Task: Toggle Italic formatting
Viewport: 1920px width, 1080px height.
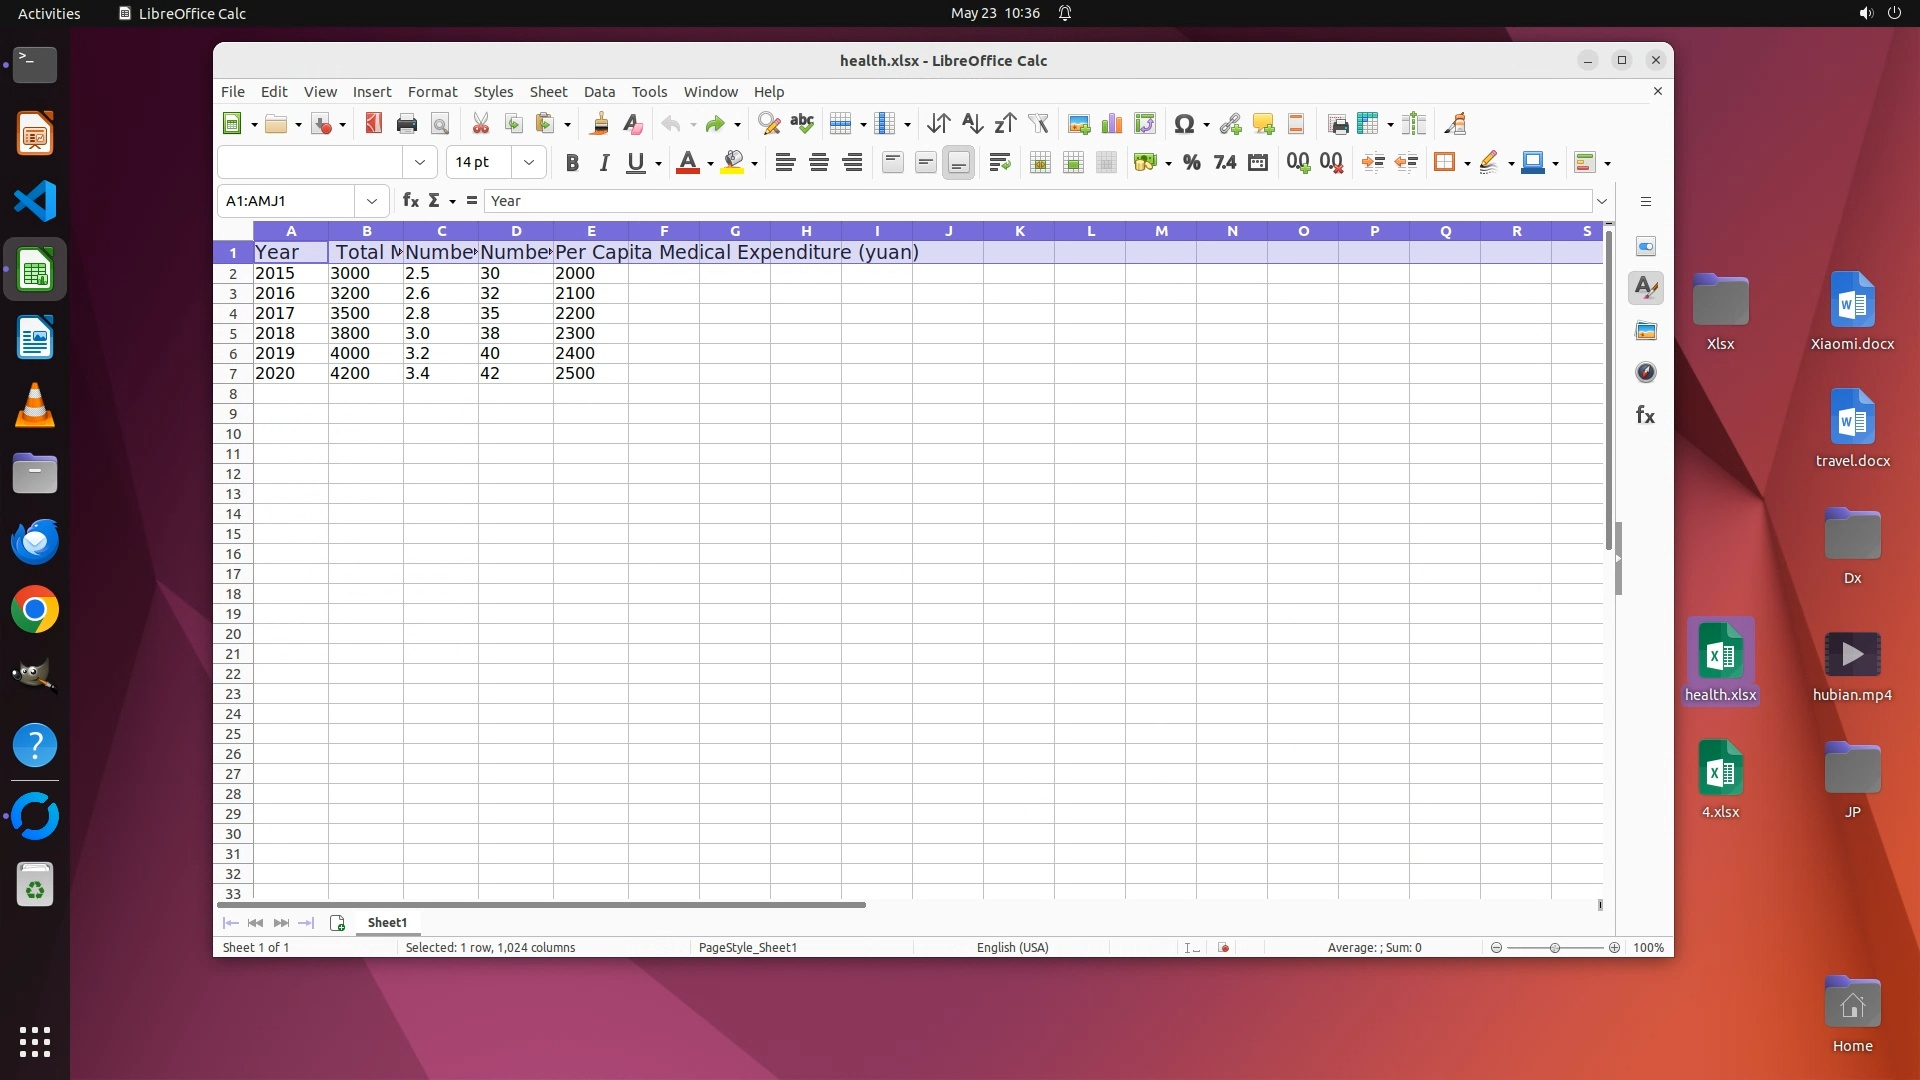Action: tap(604, 163)
